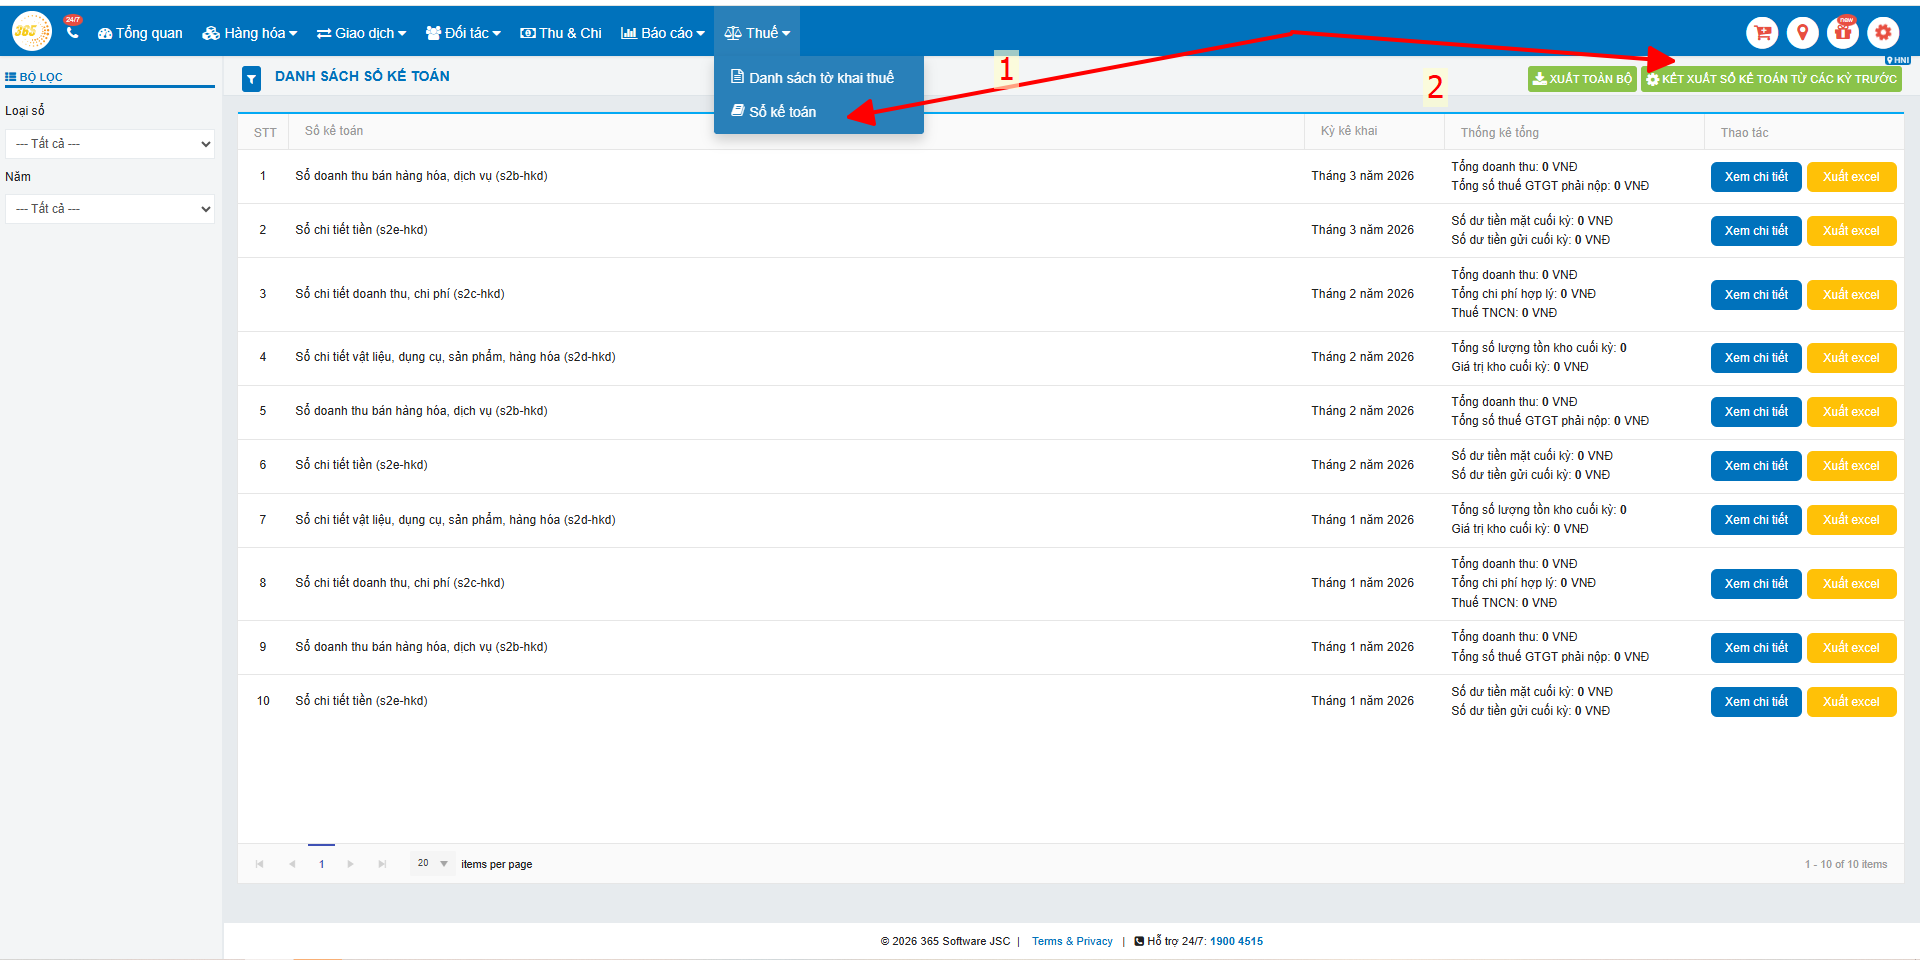Jump to the last page arrow
The height and width of the screenshot is (960, 1920).
[382, 864]
